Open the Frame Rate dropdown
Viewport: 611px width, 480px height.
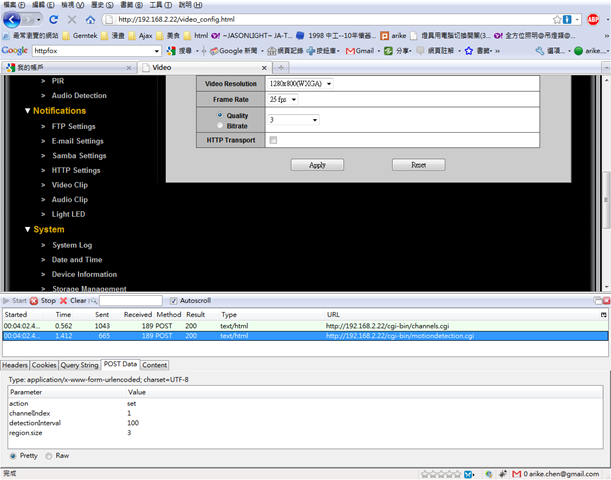tap(283, 99)
